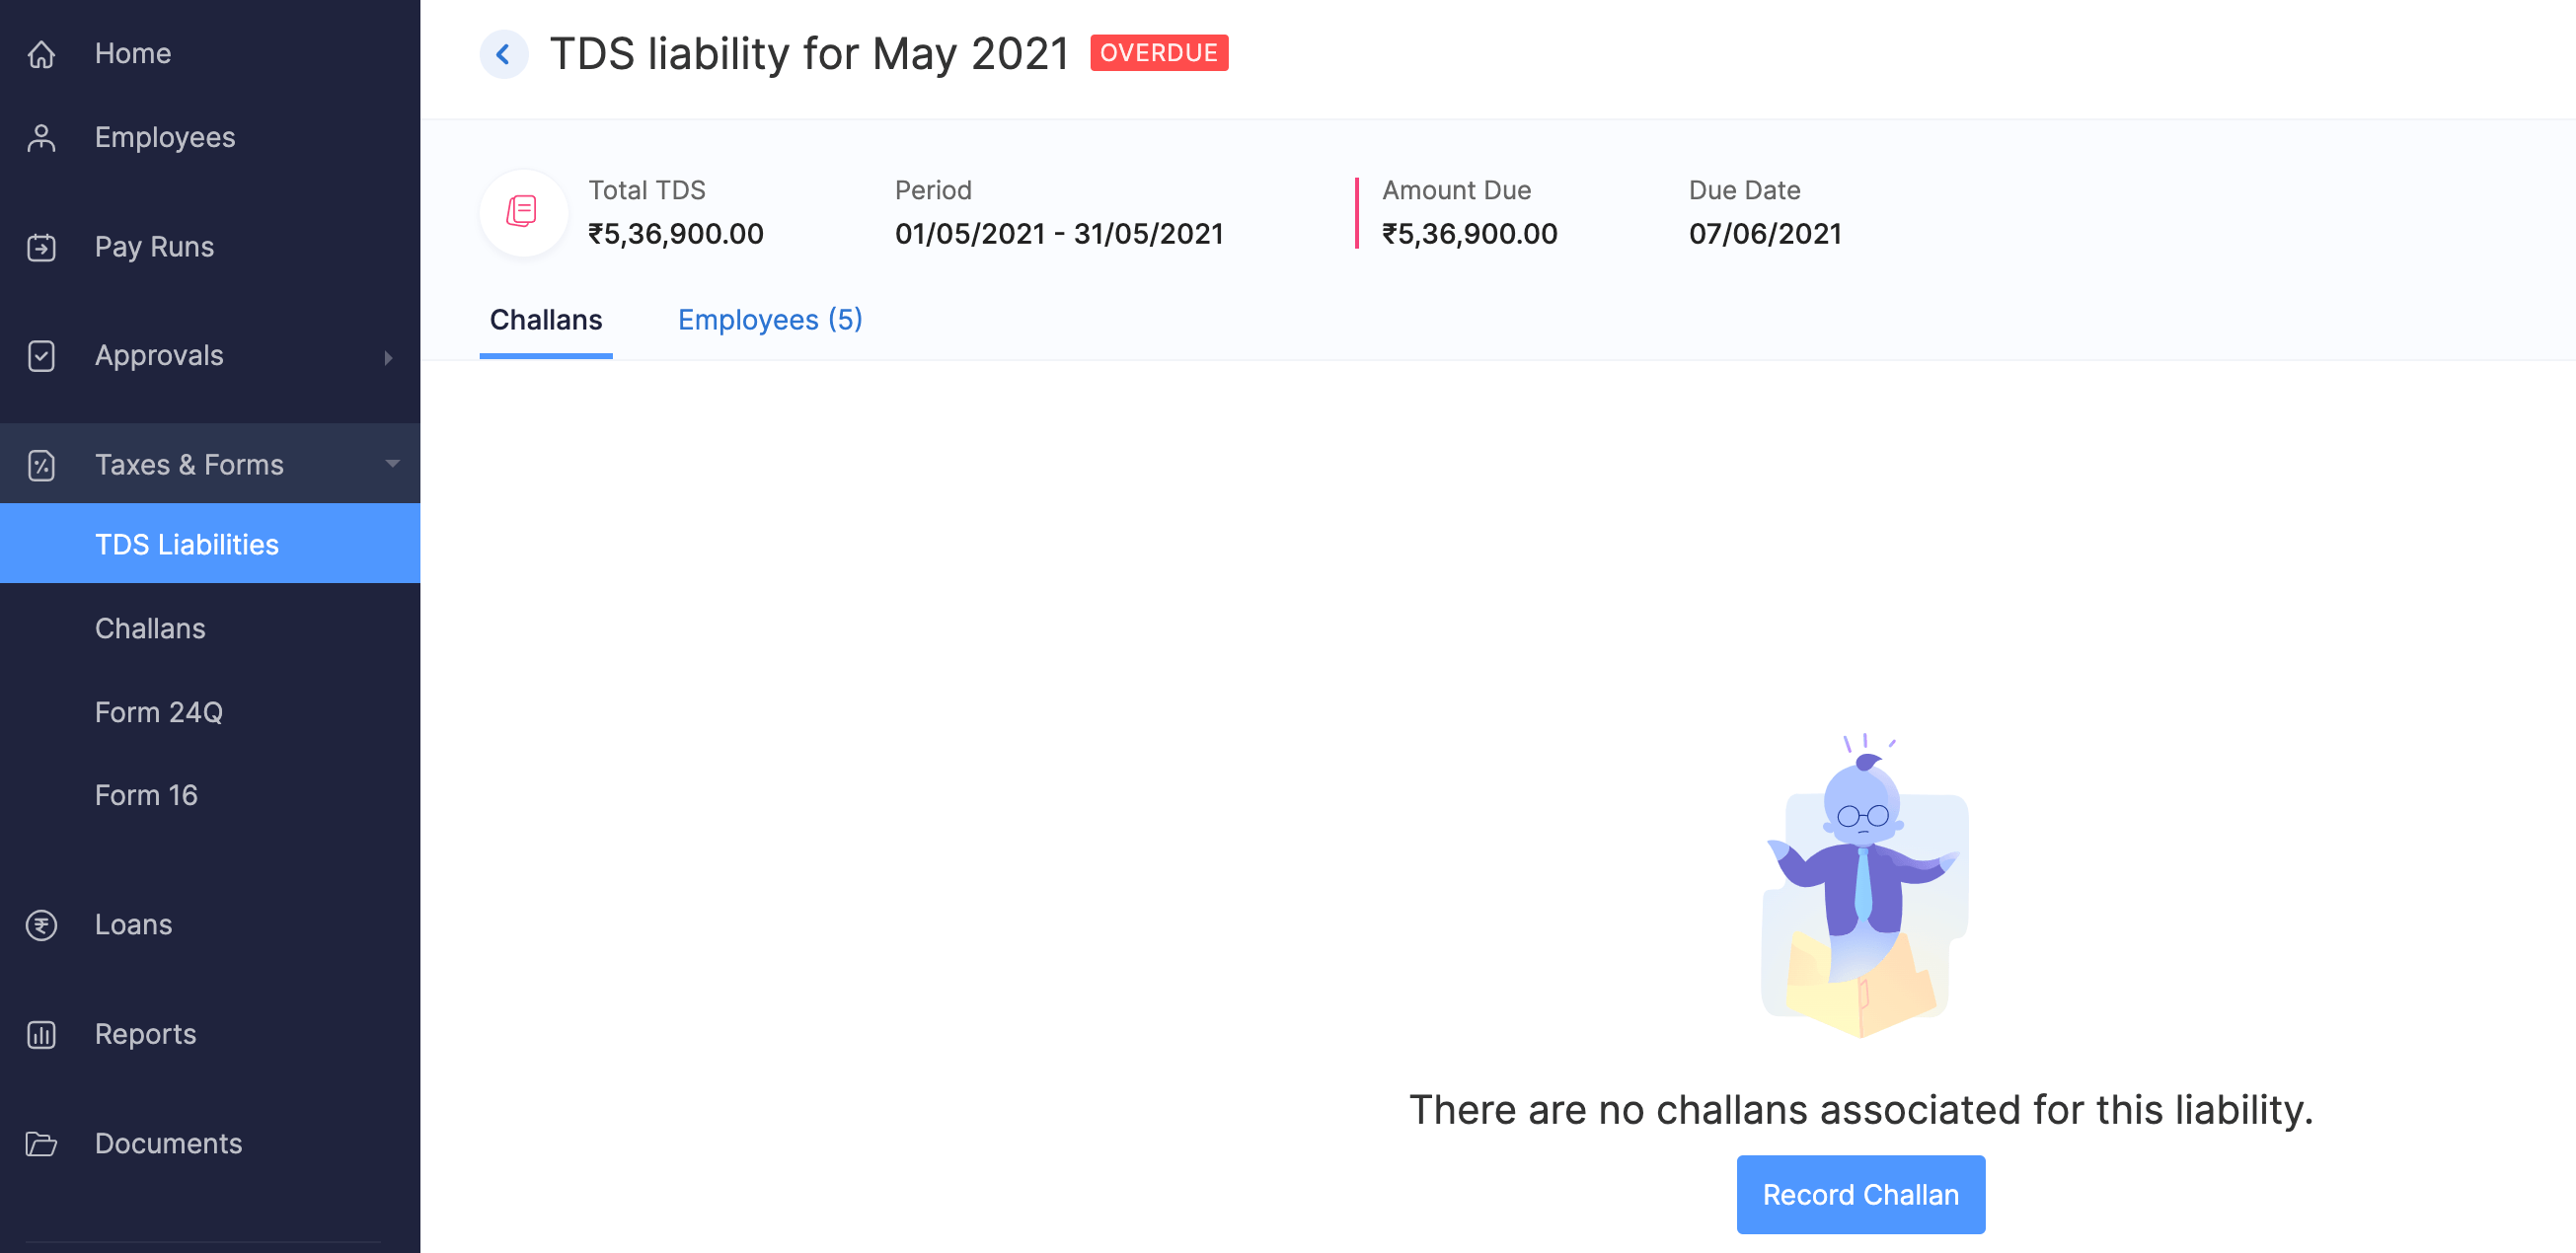
Task: Navigate to Form 16 section
Action: (146, 795)
